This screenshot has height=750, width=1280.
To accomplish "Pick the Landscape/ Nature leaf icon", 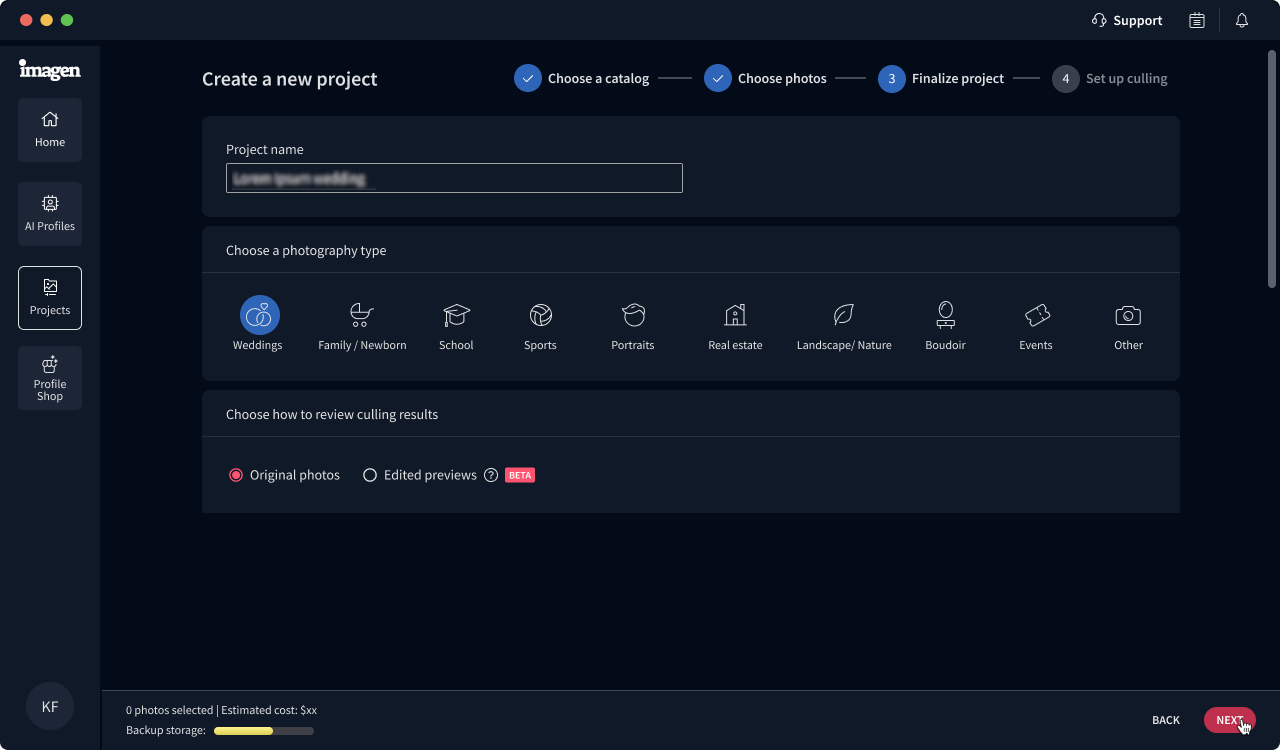I will click(844, 315).
